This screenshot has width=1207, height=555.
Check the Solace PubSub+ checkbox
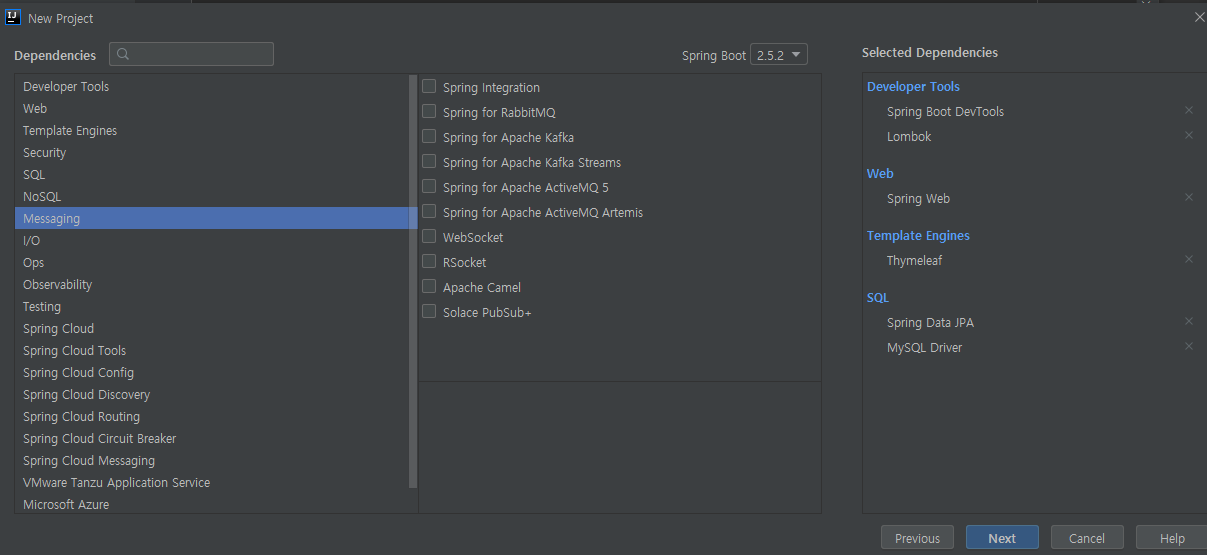[429, 312]
